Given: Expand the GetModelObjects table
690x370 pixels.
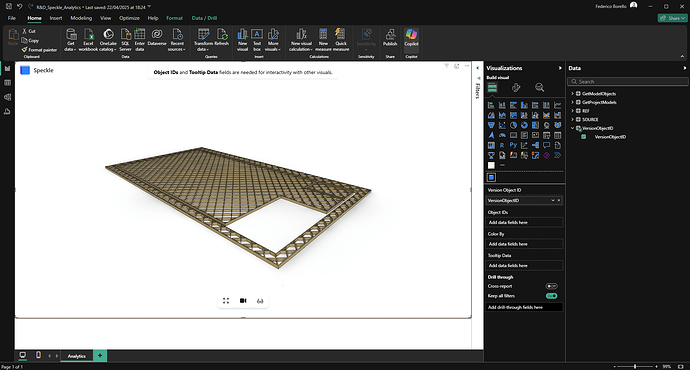Looking at the screenshot, I should click(572, 94).
